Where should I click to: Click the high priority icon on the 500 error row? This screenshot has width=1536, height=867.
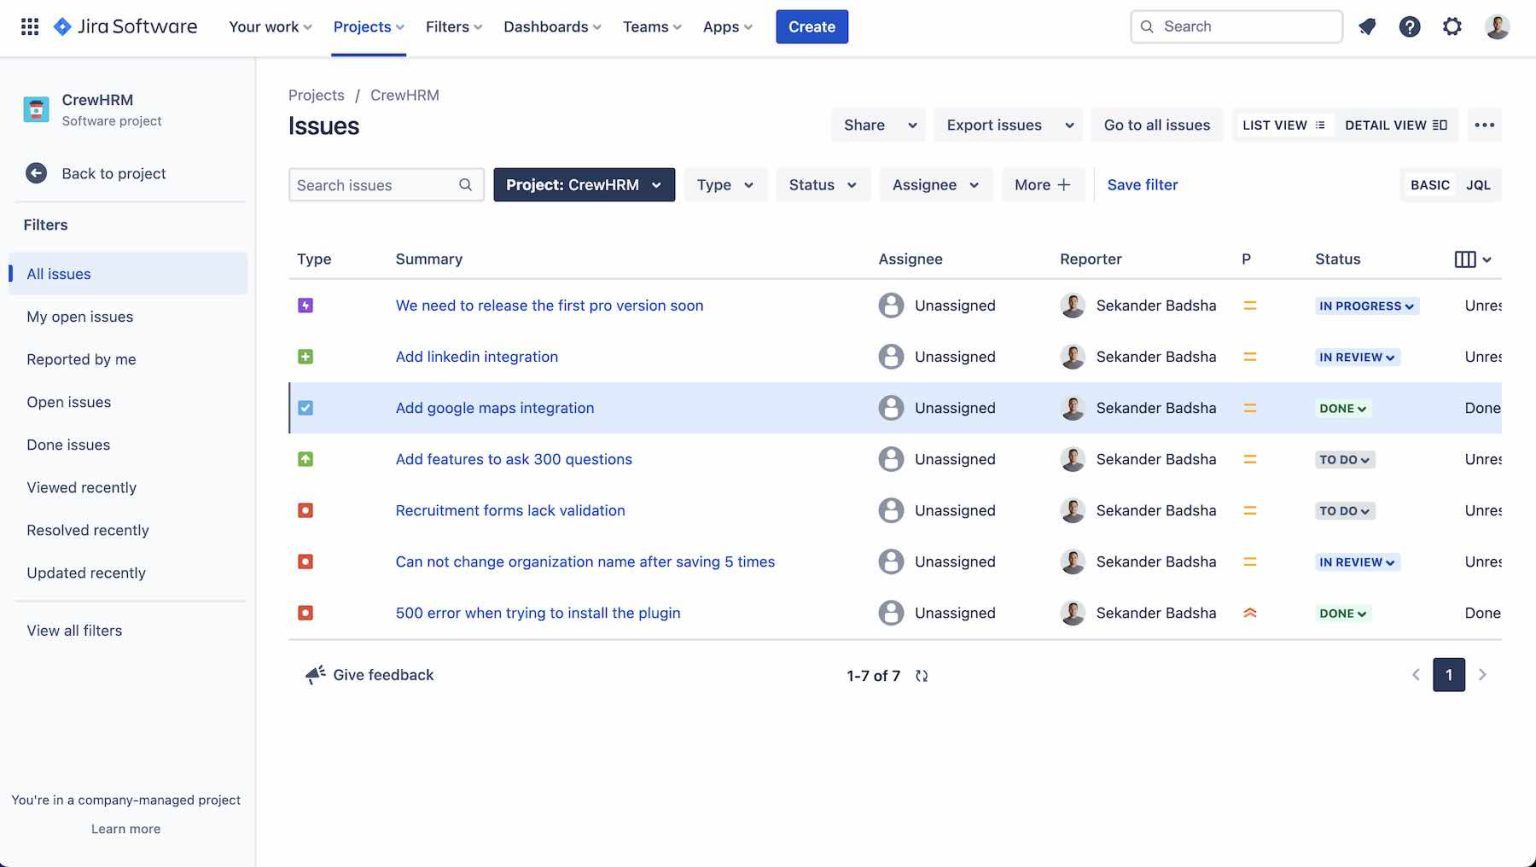click(1249, 613)
